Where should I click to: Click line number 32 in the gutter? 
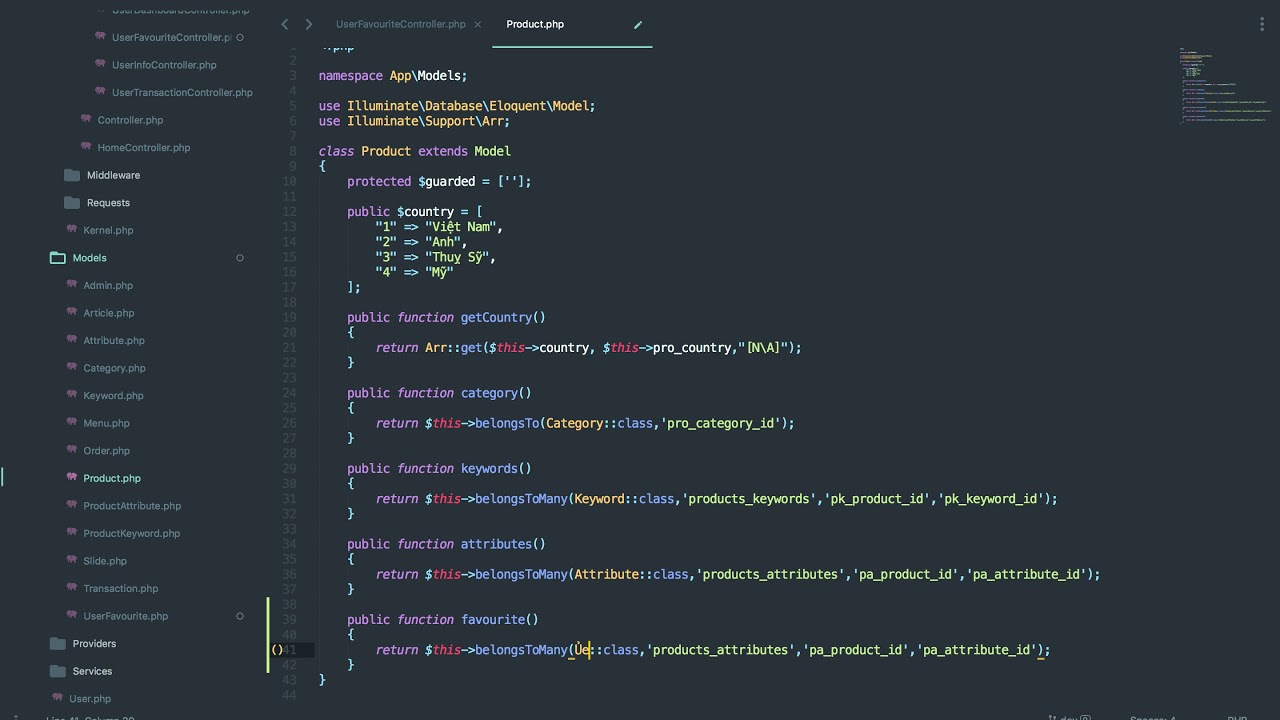(x=289, y=514)
